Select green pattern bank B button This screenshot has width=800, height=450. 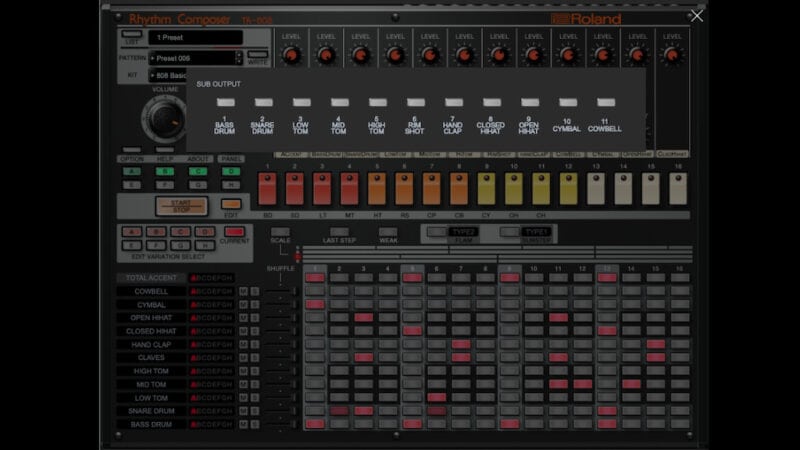[165, 171]
